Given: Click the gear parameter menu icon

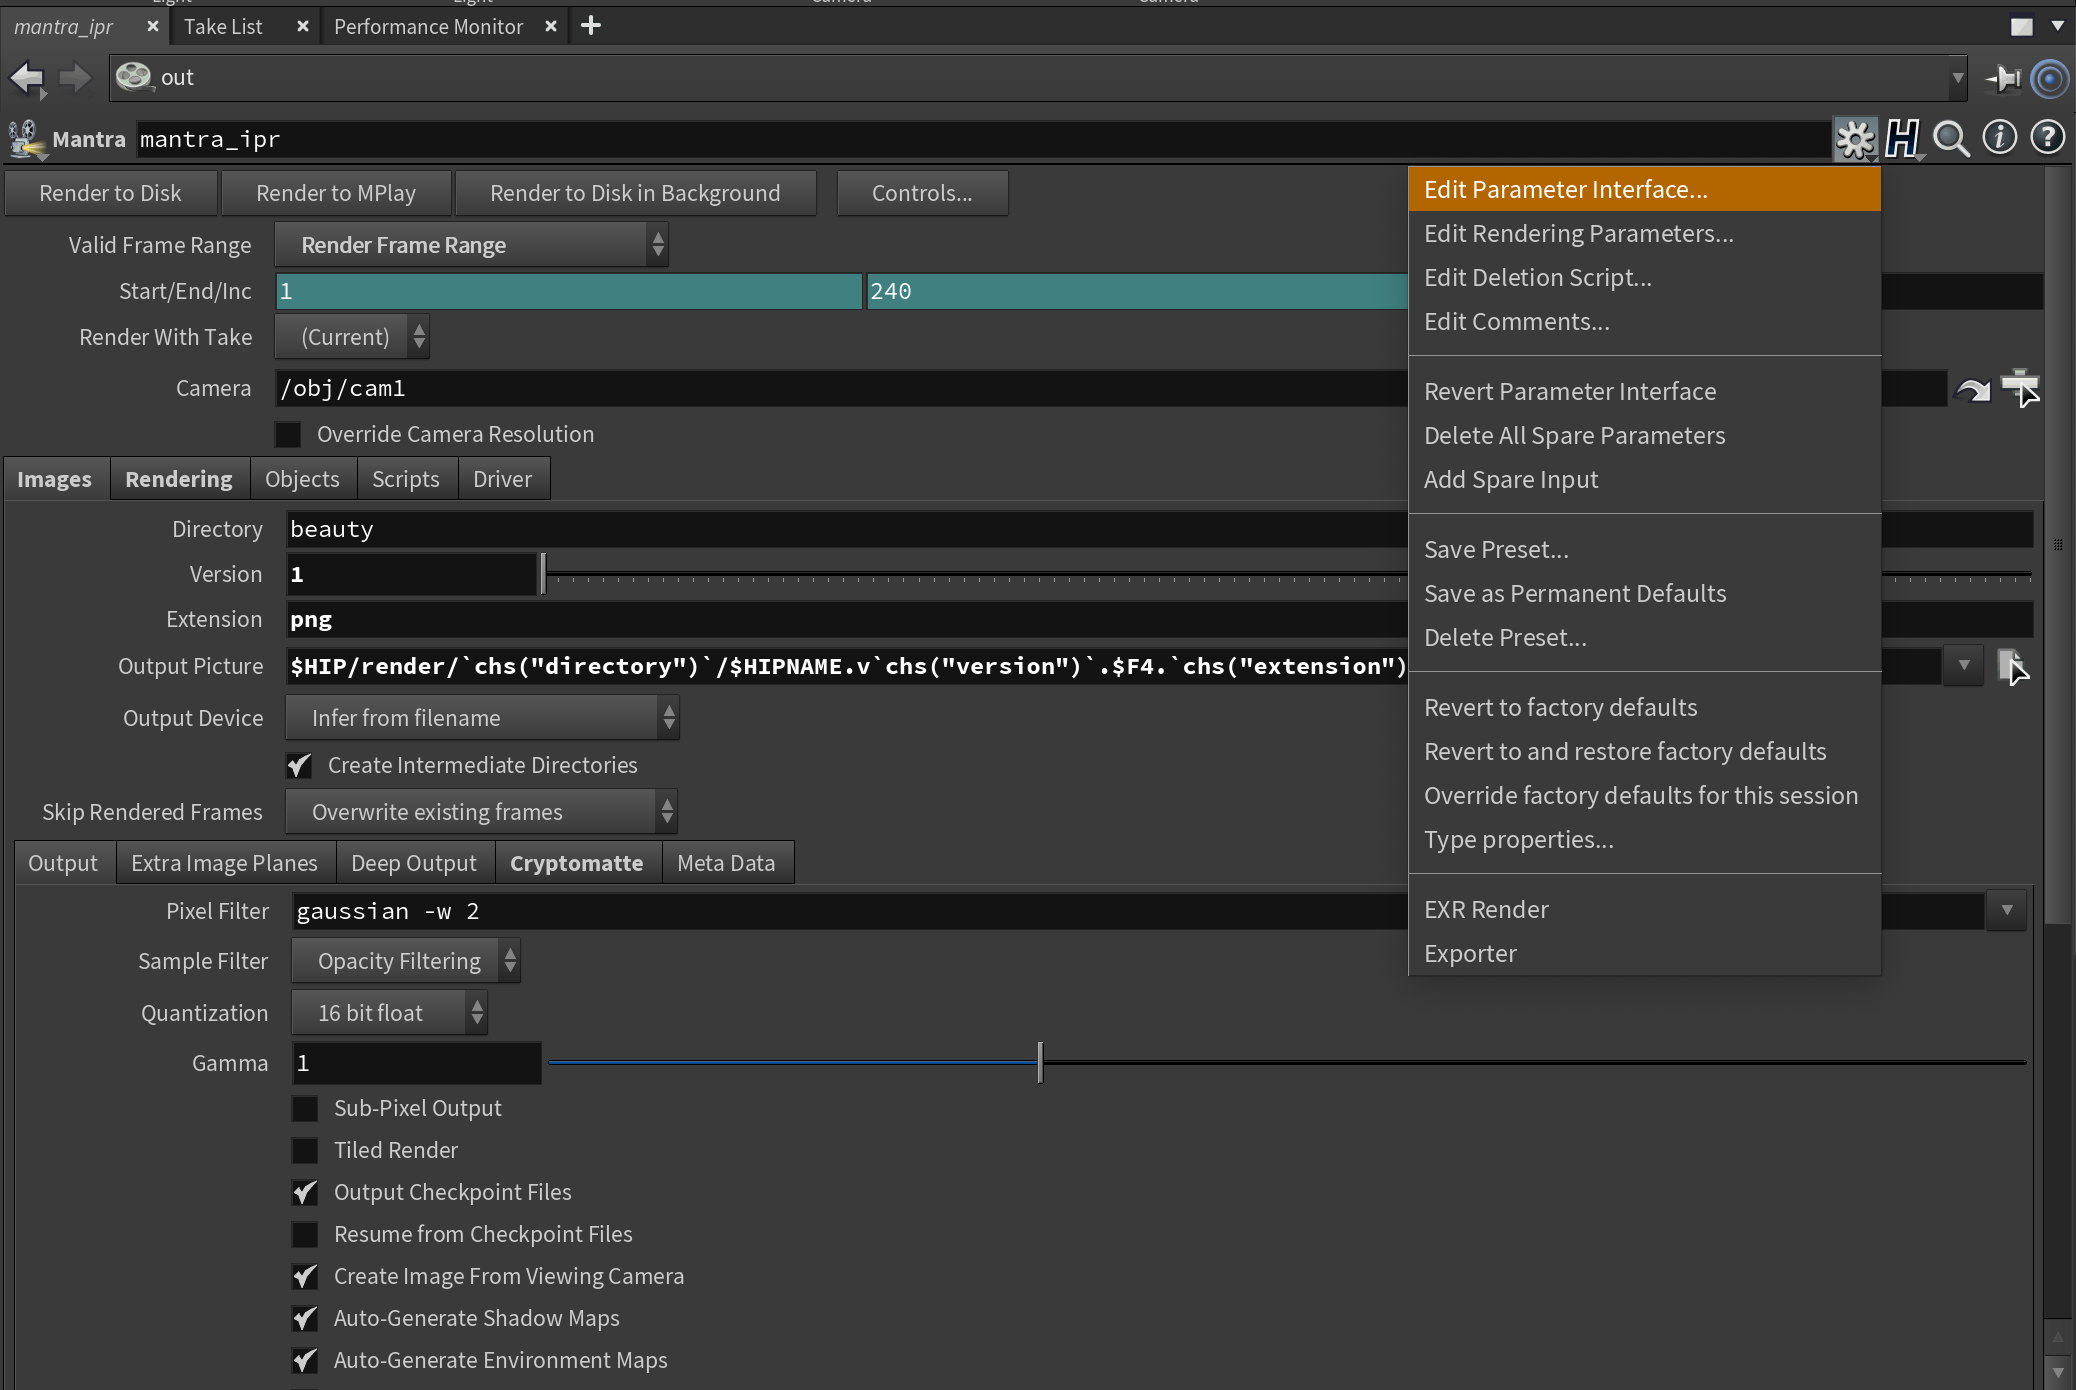Looking at the screenshot, I should coord(1855,139).
